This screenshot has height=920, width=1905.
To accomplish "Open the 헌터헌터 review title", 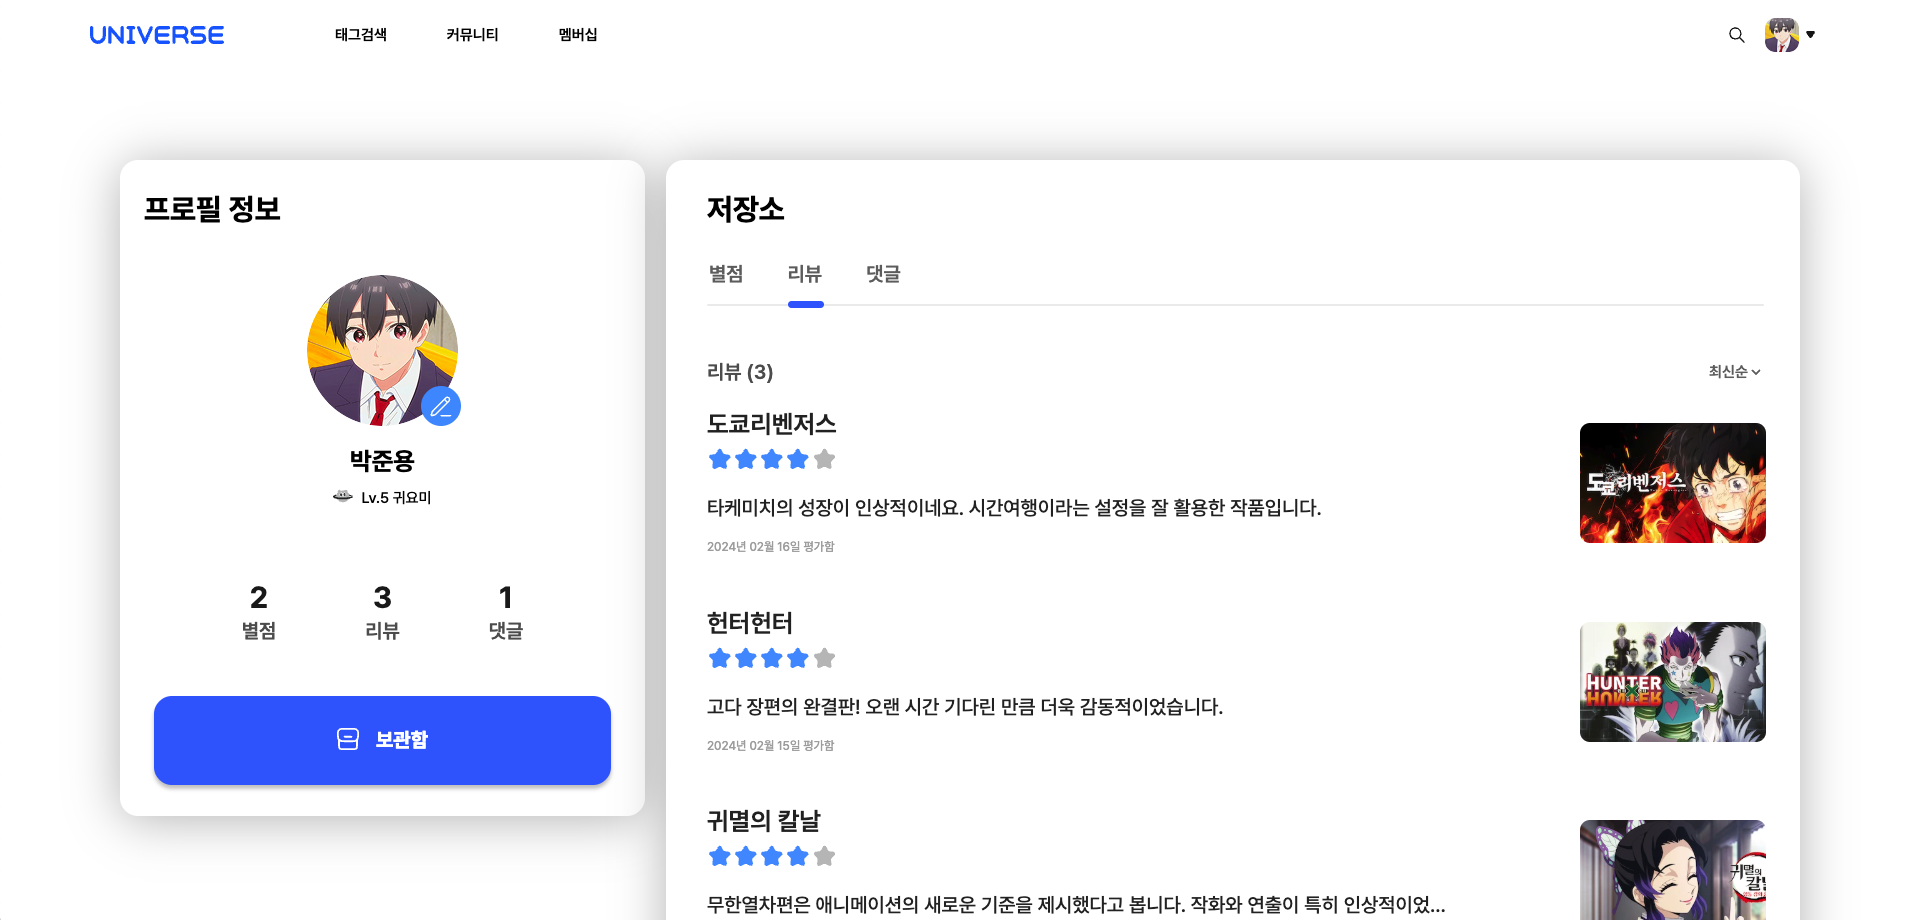I will click(x=750, y=623).
